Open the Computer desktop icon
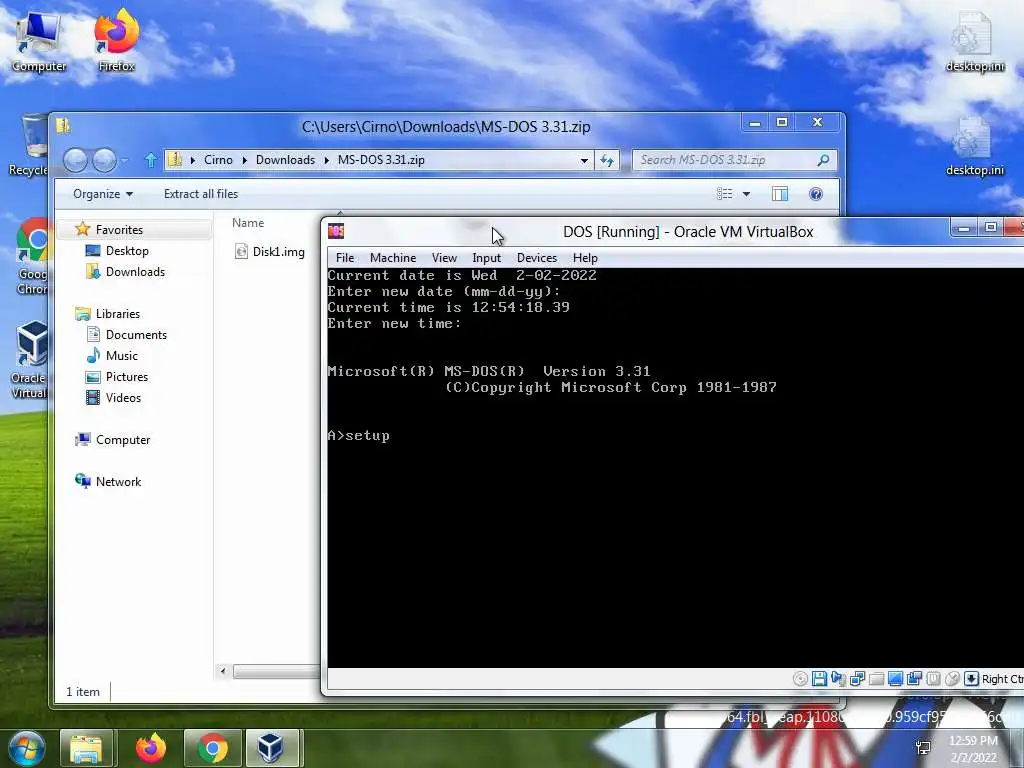Image resolution: width=1024 pixels, height=768 pixels. coord(39,40)
